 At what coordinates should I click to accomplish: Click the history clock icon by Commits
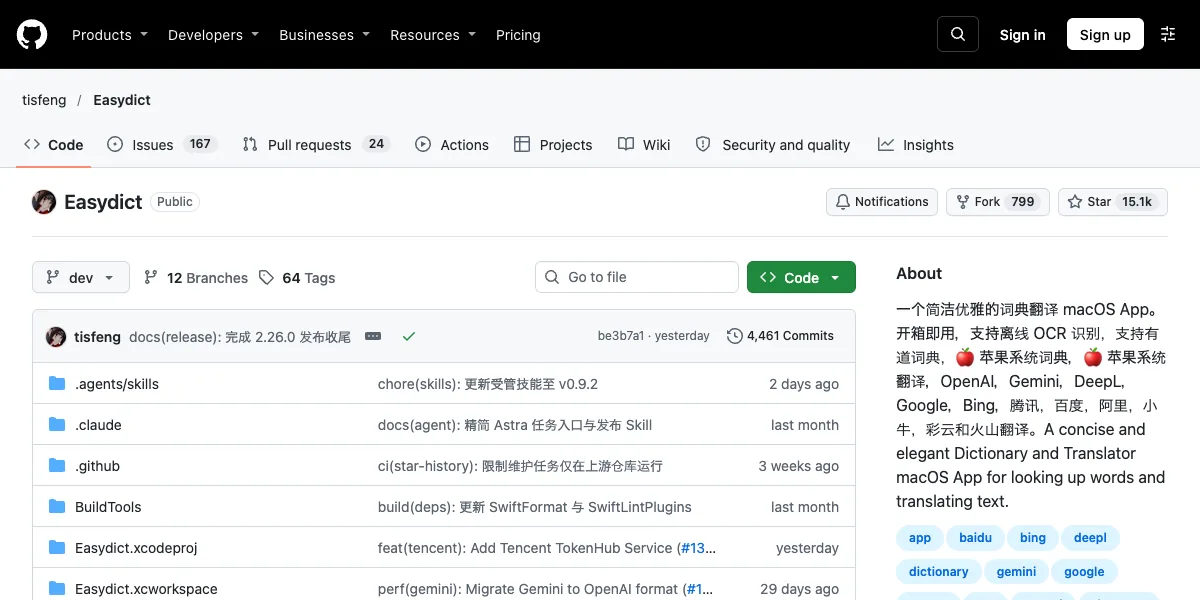[x=735, y=336]
